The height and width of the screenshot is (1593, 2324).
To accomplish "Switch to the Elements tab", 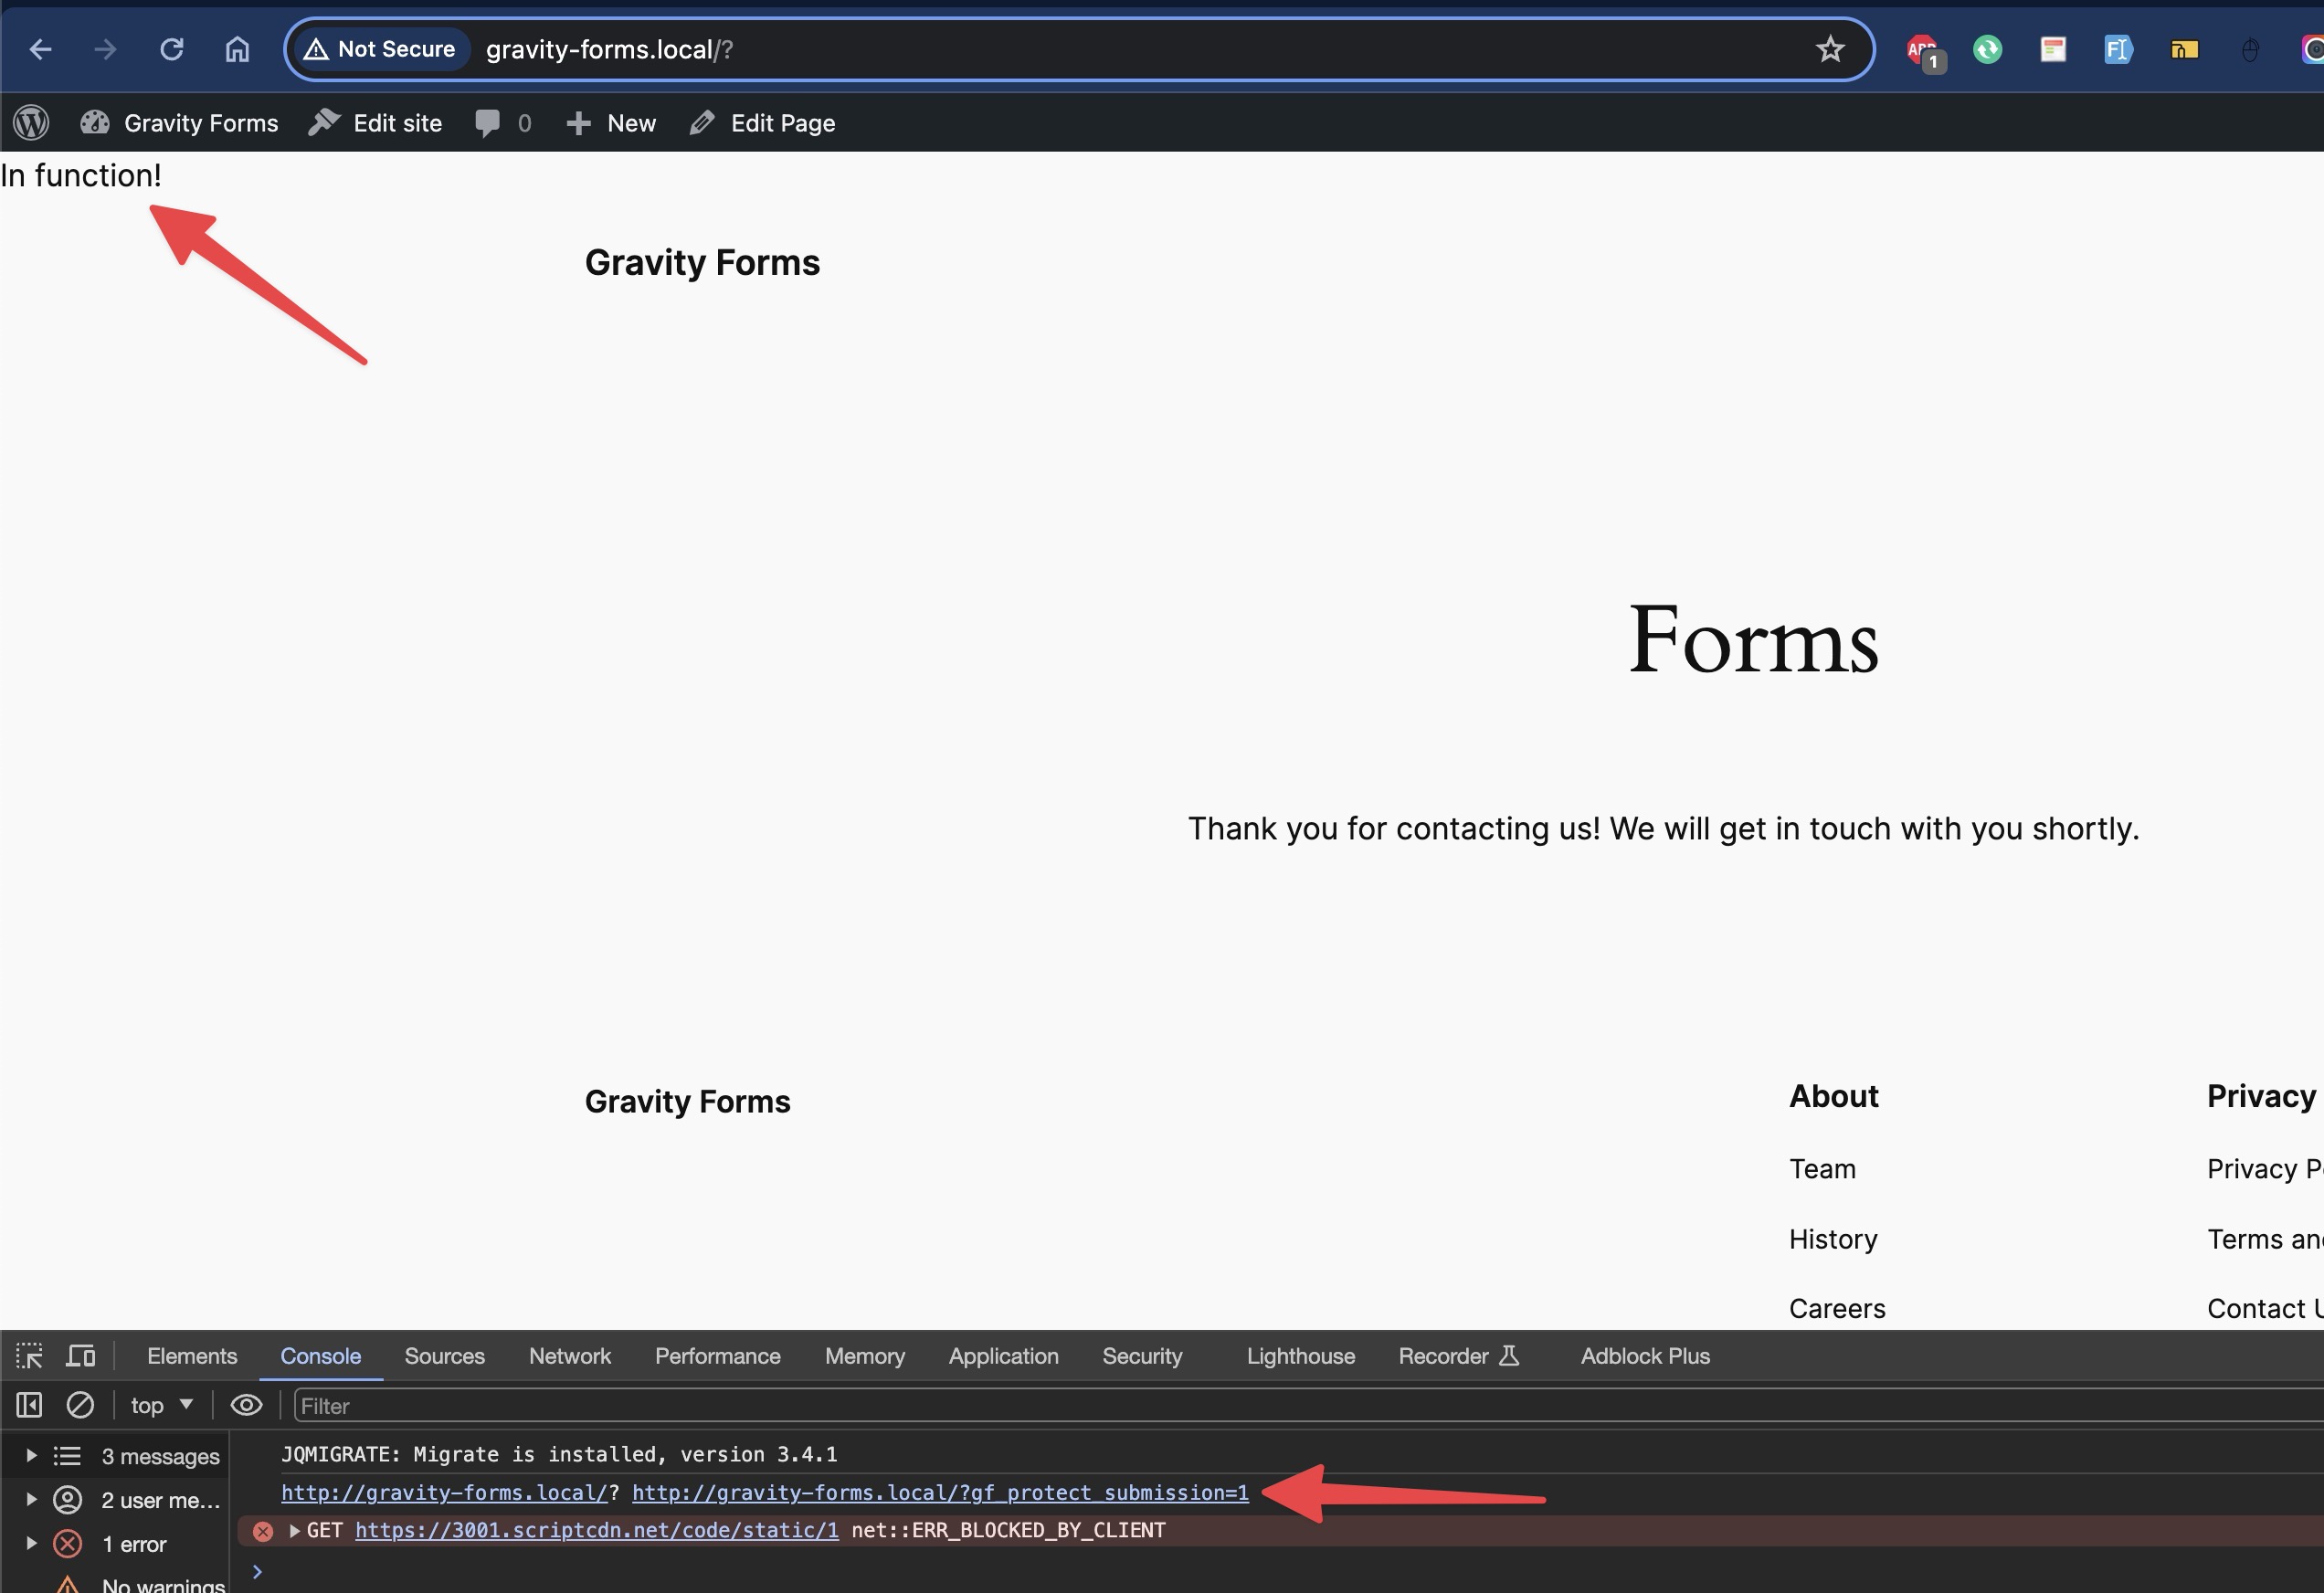I will (x=192, y=1356).
